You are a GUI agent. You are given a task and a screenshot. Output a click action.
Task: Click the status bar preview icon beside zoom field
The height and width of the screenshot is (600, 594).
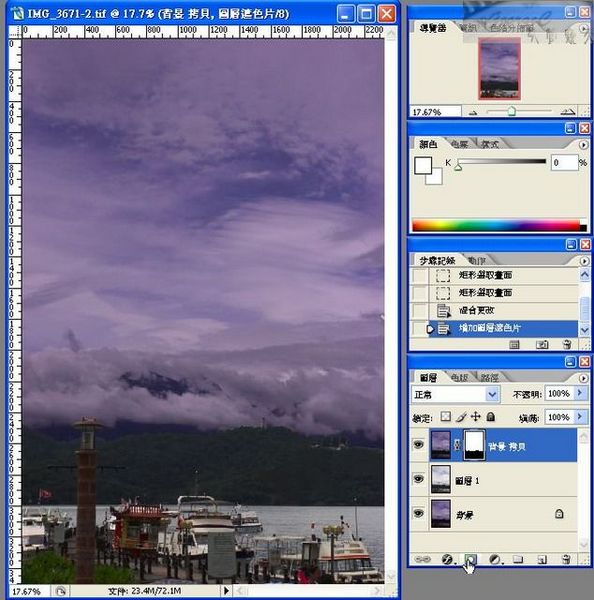(60, 591)
